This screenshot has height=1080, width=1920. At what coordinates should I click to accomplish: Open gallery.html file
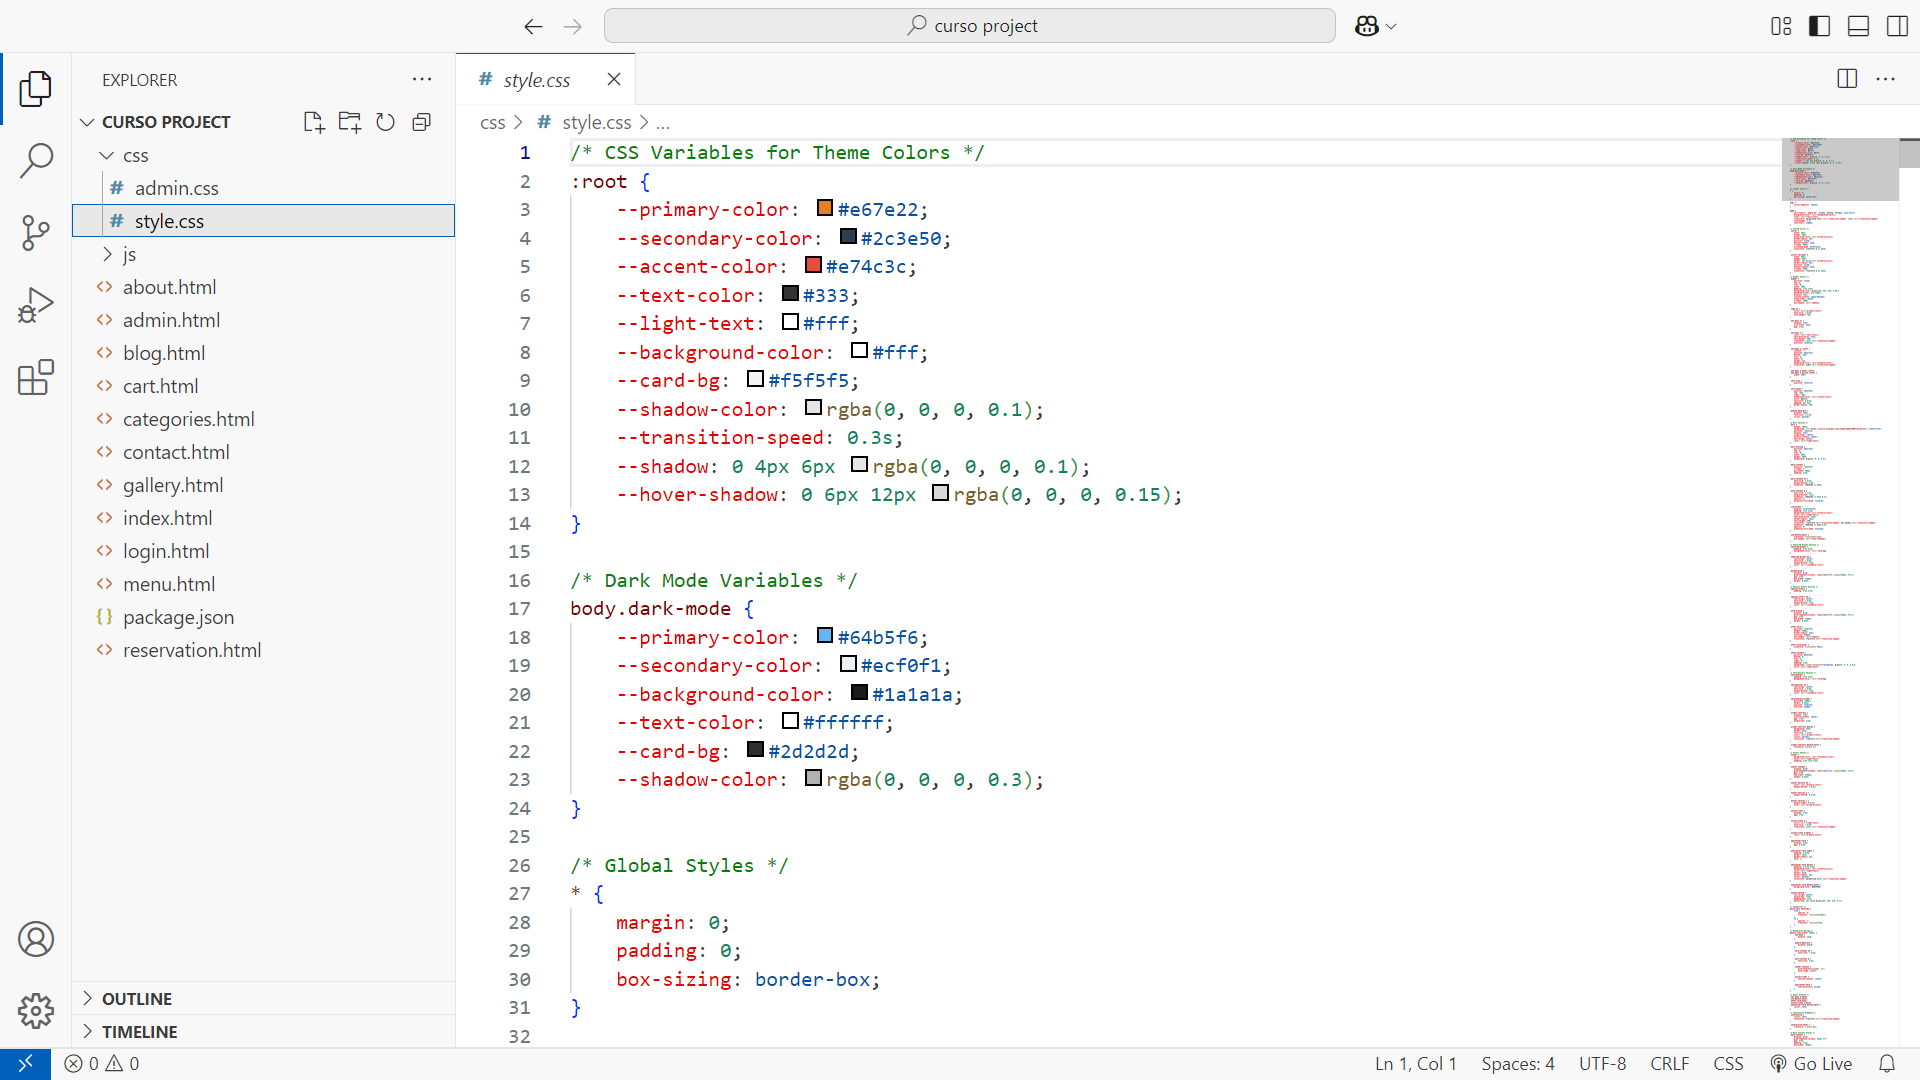tap(264, 485)
